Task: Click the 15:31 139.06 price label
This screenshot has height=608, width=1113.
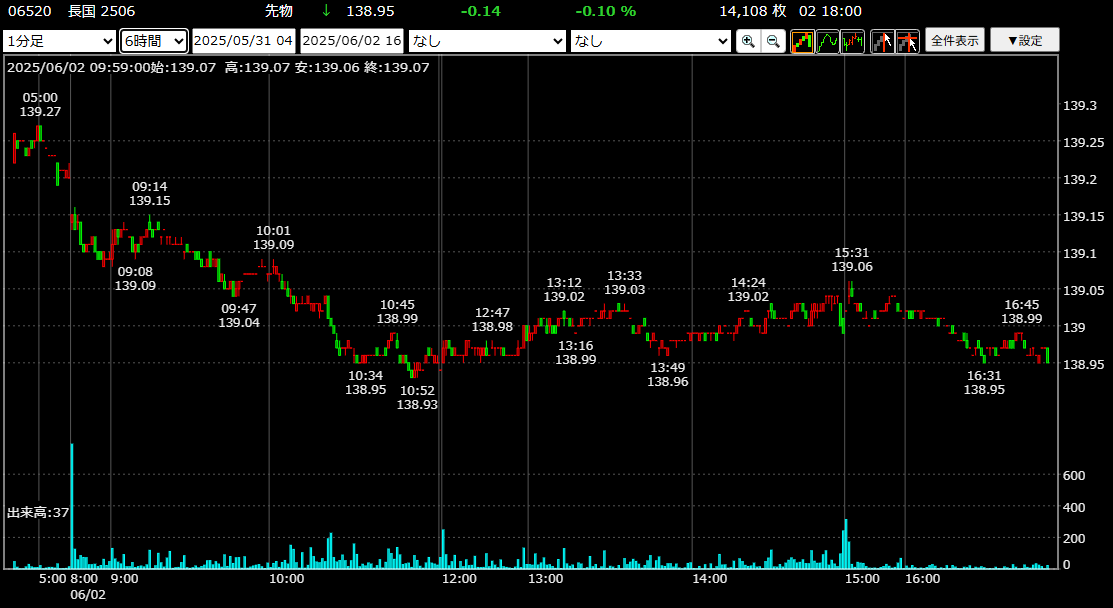Action: click(852, 260)
